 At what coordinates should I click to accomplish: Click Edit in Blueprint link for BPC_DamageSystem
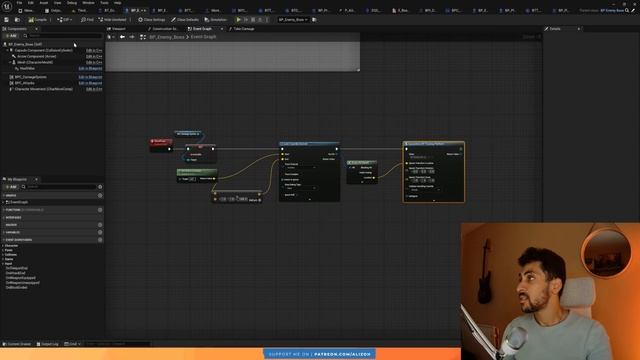pos(90,77)
